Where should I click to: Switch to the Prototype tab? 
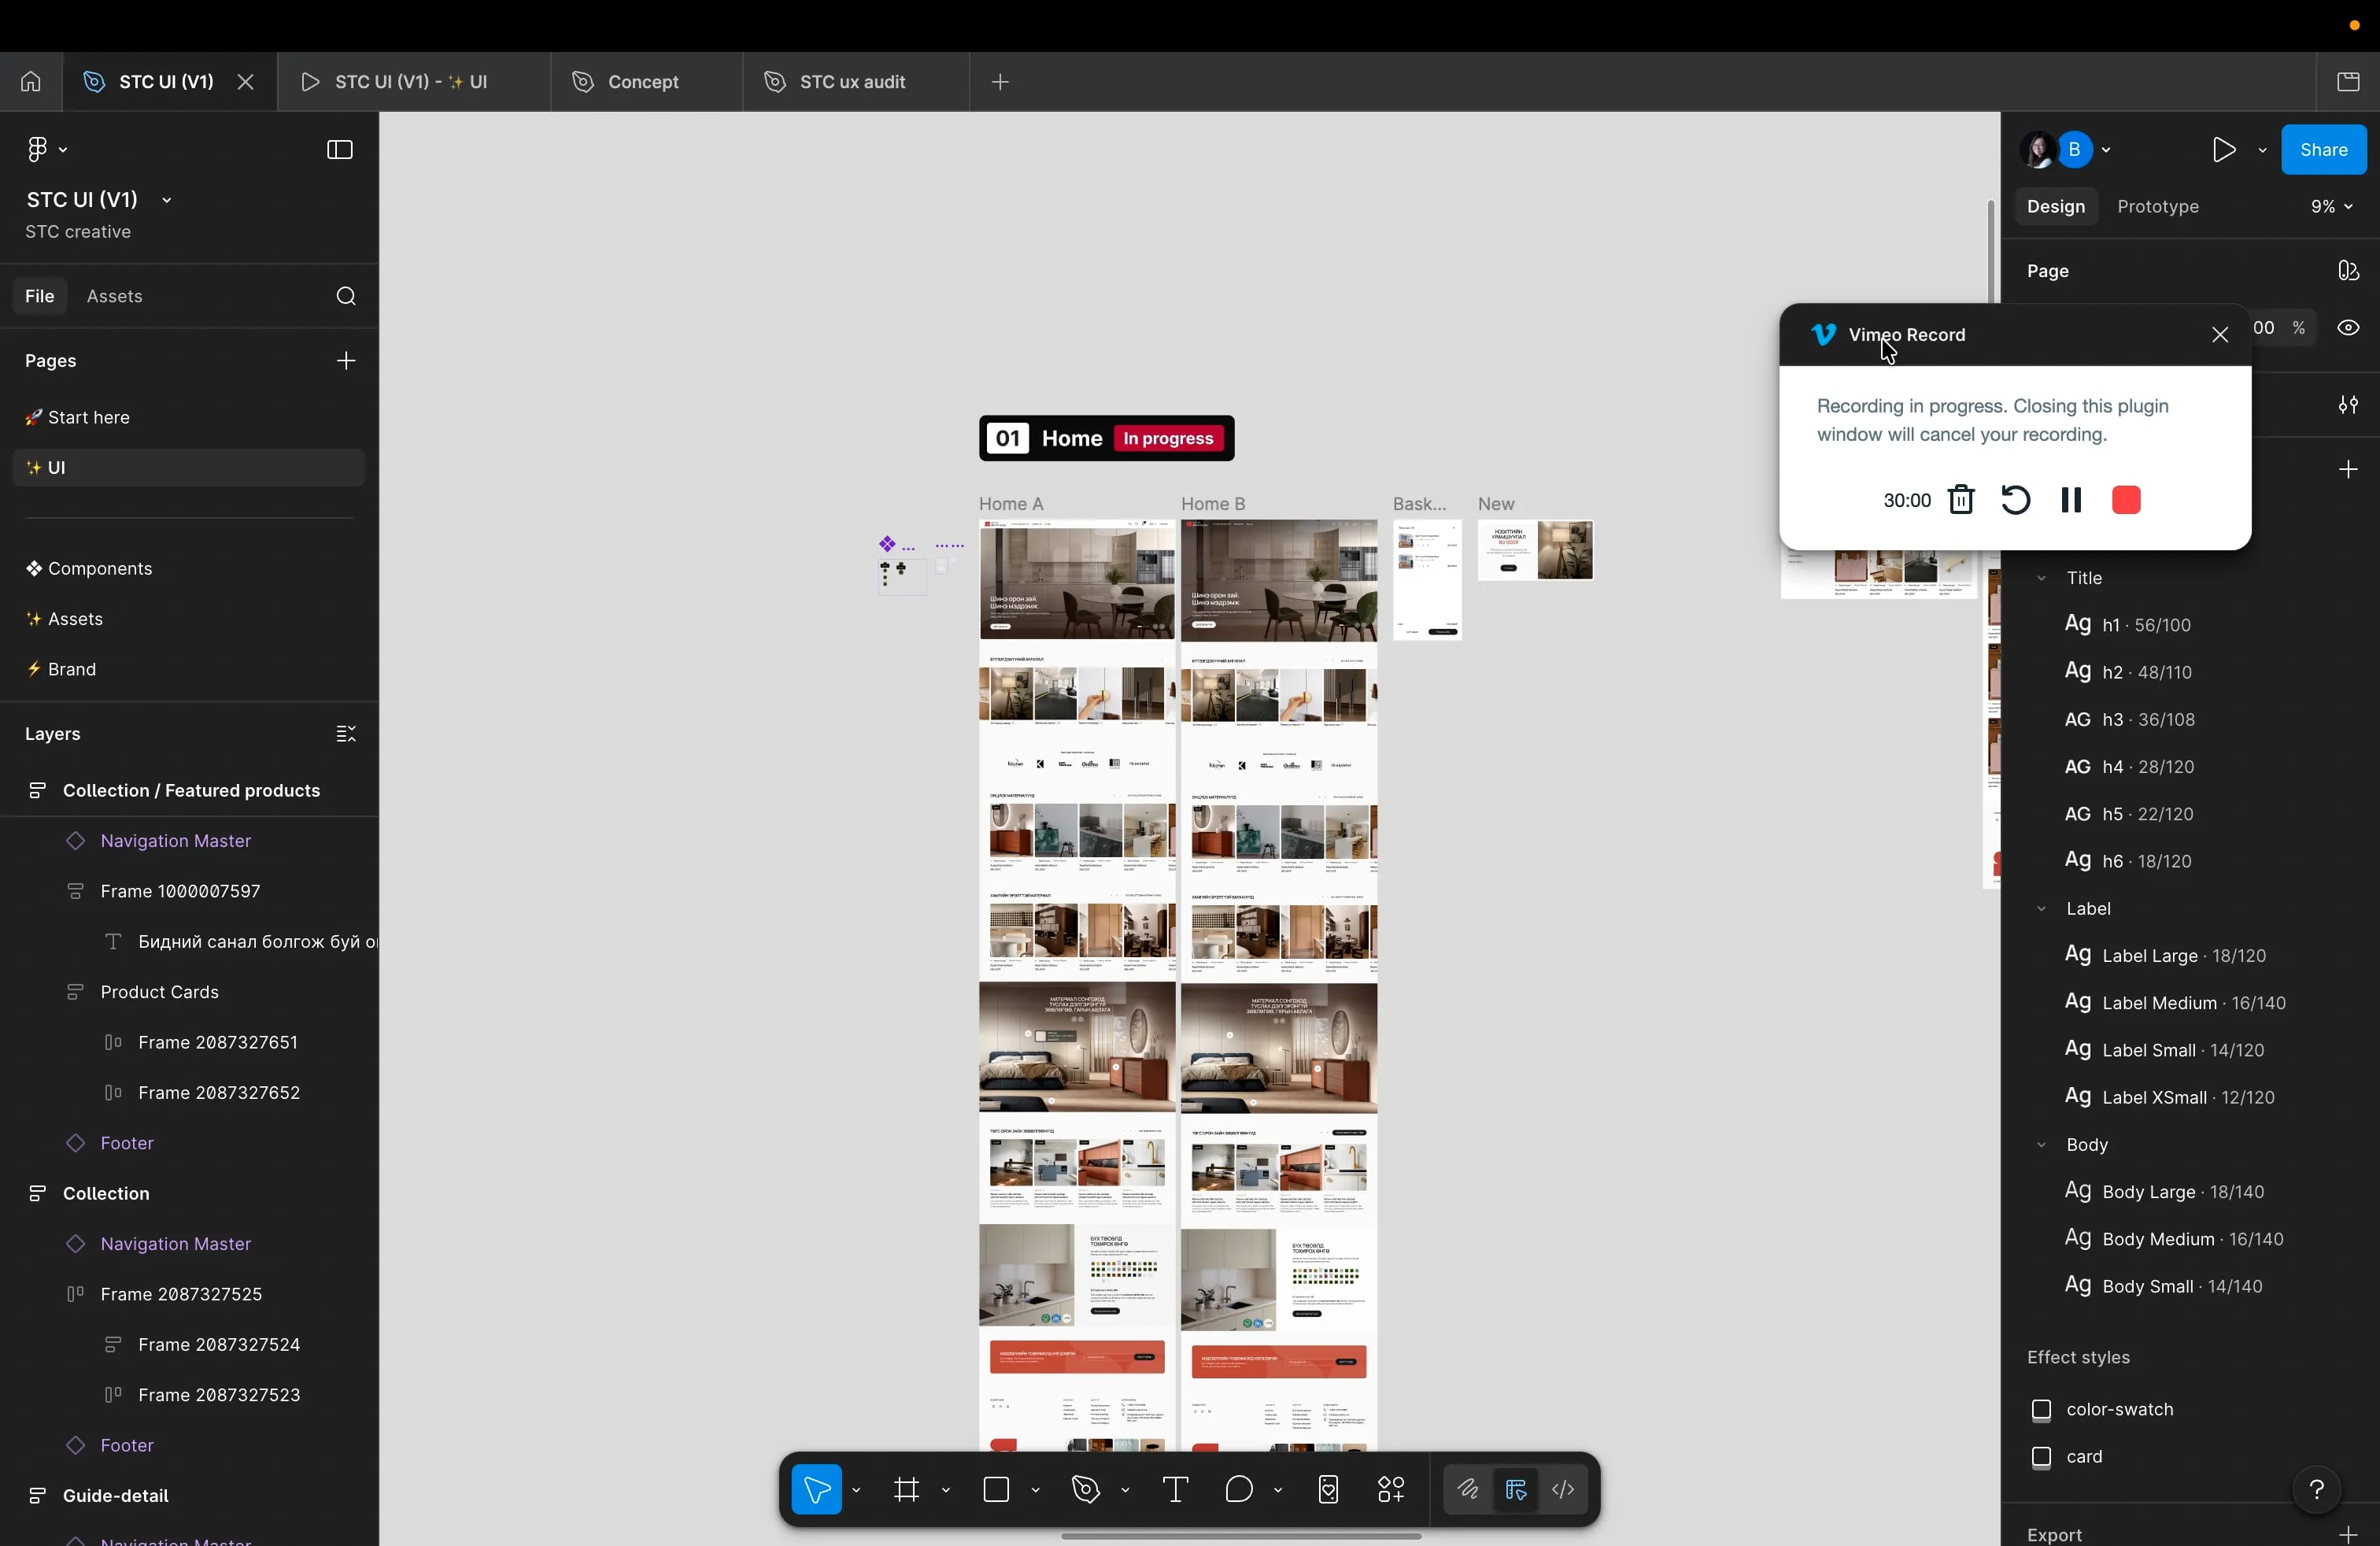2157,207
